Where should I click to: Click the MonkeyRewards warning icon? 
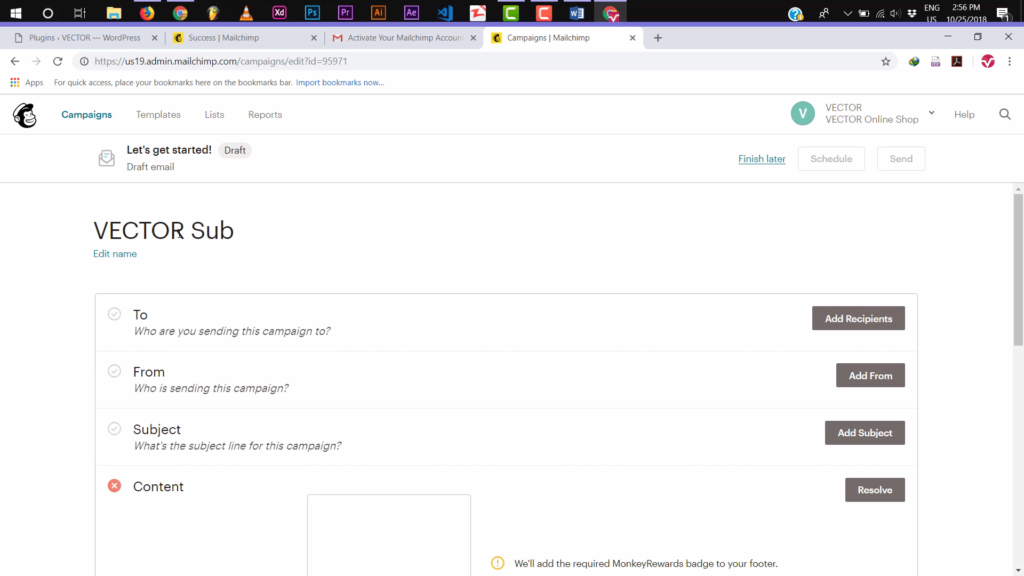tap(498, 563)
